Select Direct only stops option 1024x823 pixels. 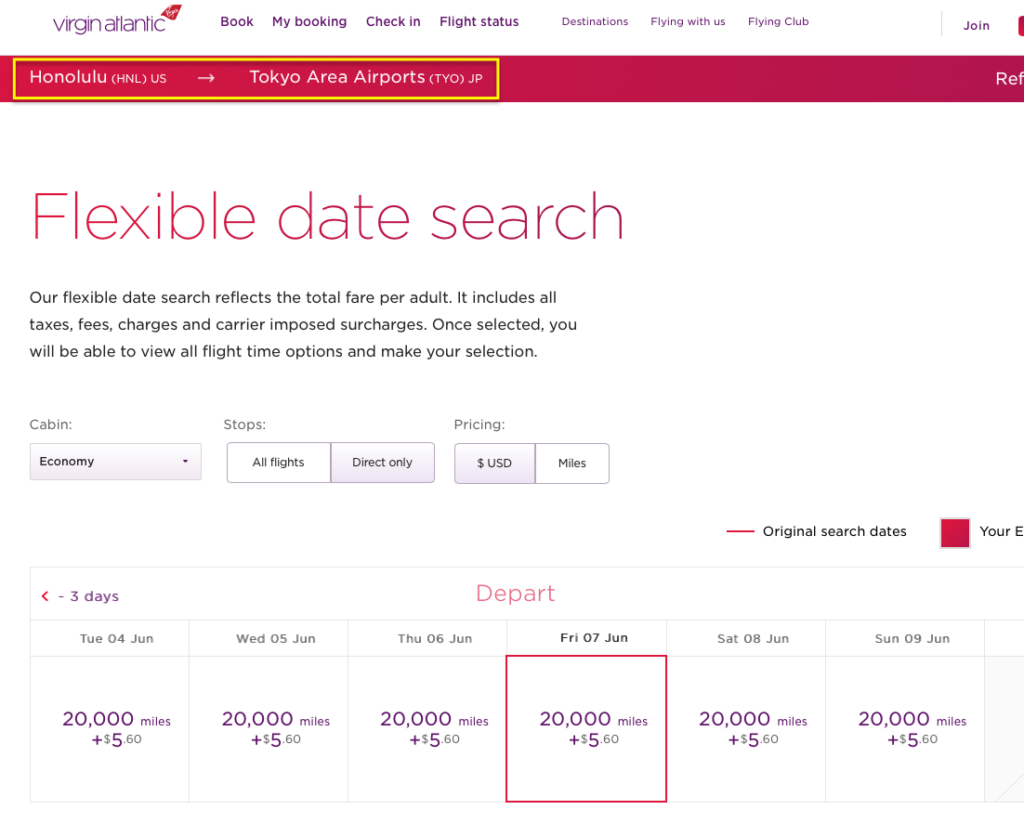coord(383,462)
